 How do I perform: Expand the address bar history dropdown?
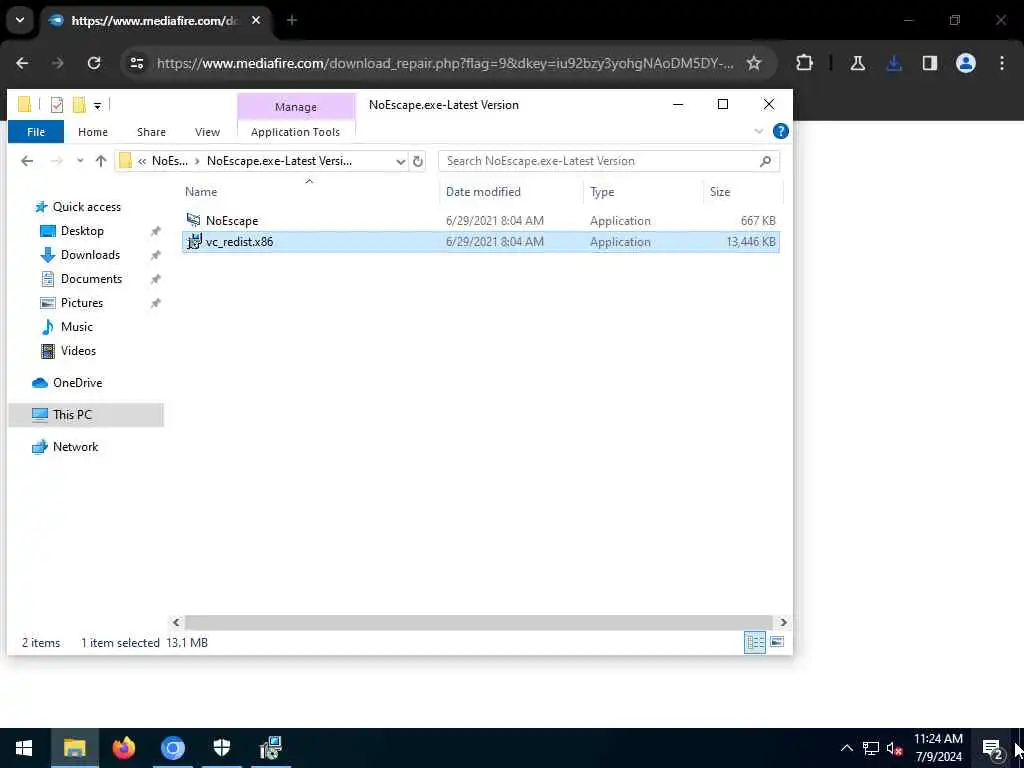(400, 161)
